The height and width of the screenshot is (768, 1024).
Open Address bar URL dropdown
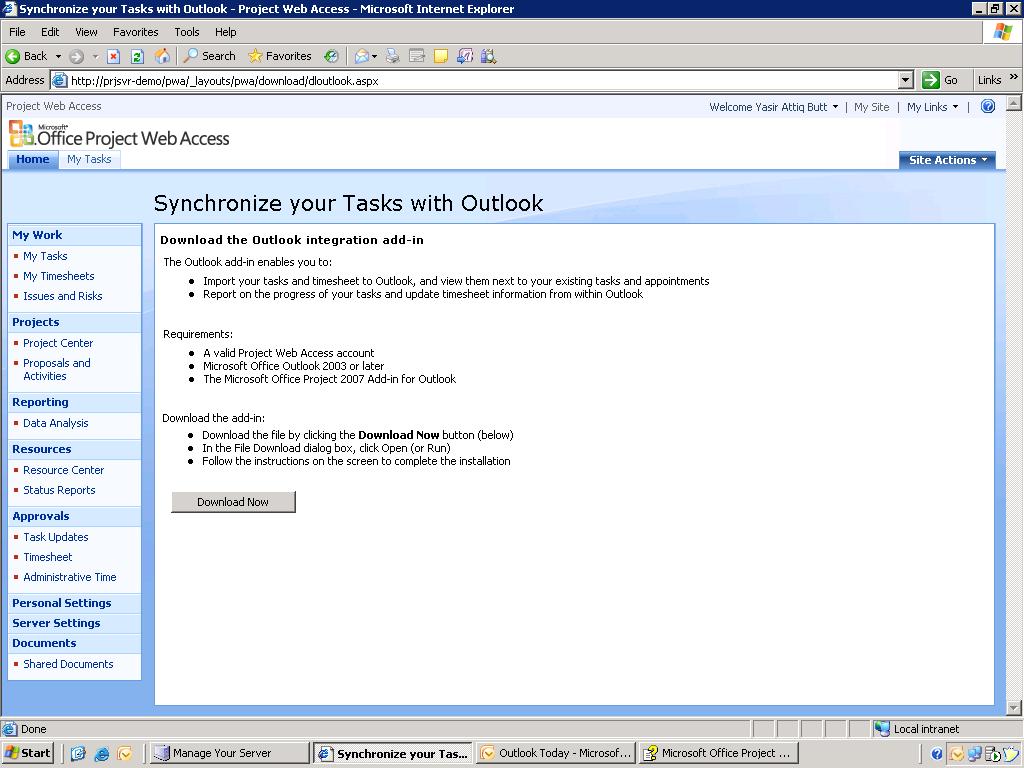pos(905,80)
